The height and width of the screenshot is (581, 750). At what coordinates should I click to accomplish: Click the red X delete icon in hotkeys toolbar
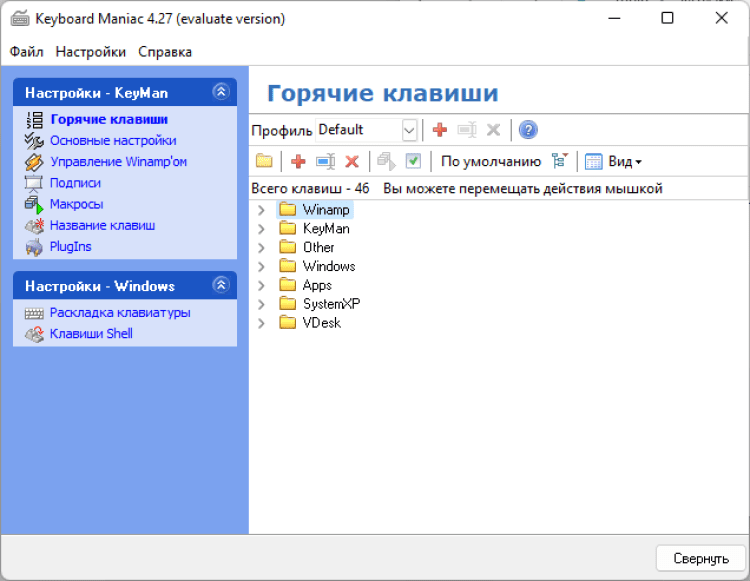point(352,161)
